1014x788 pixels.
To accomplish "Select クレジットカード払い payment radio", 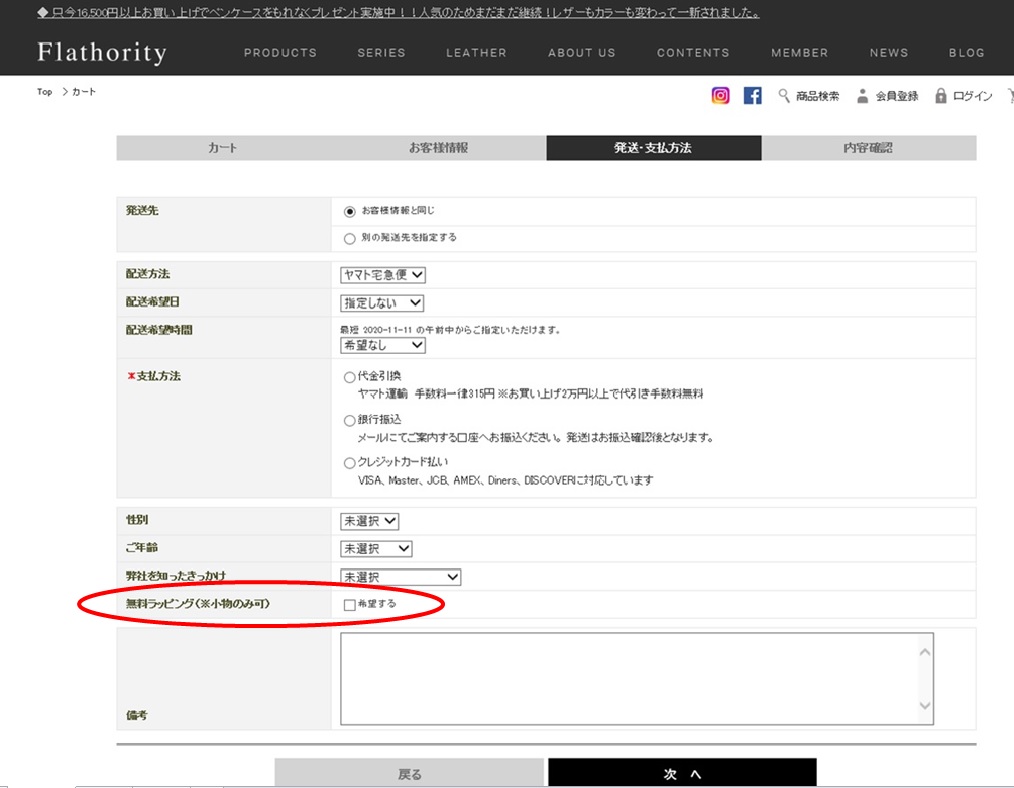I will point(349,463).
